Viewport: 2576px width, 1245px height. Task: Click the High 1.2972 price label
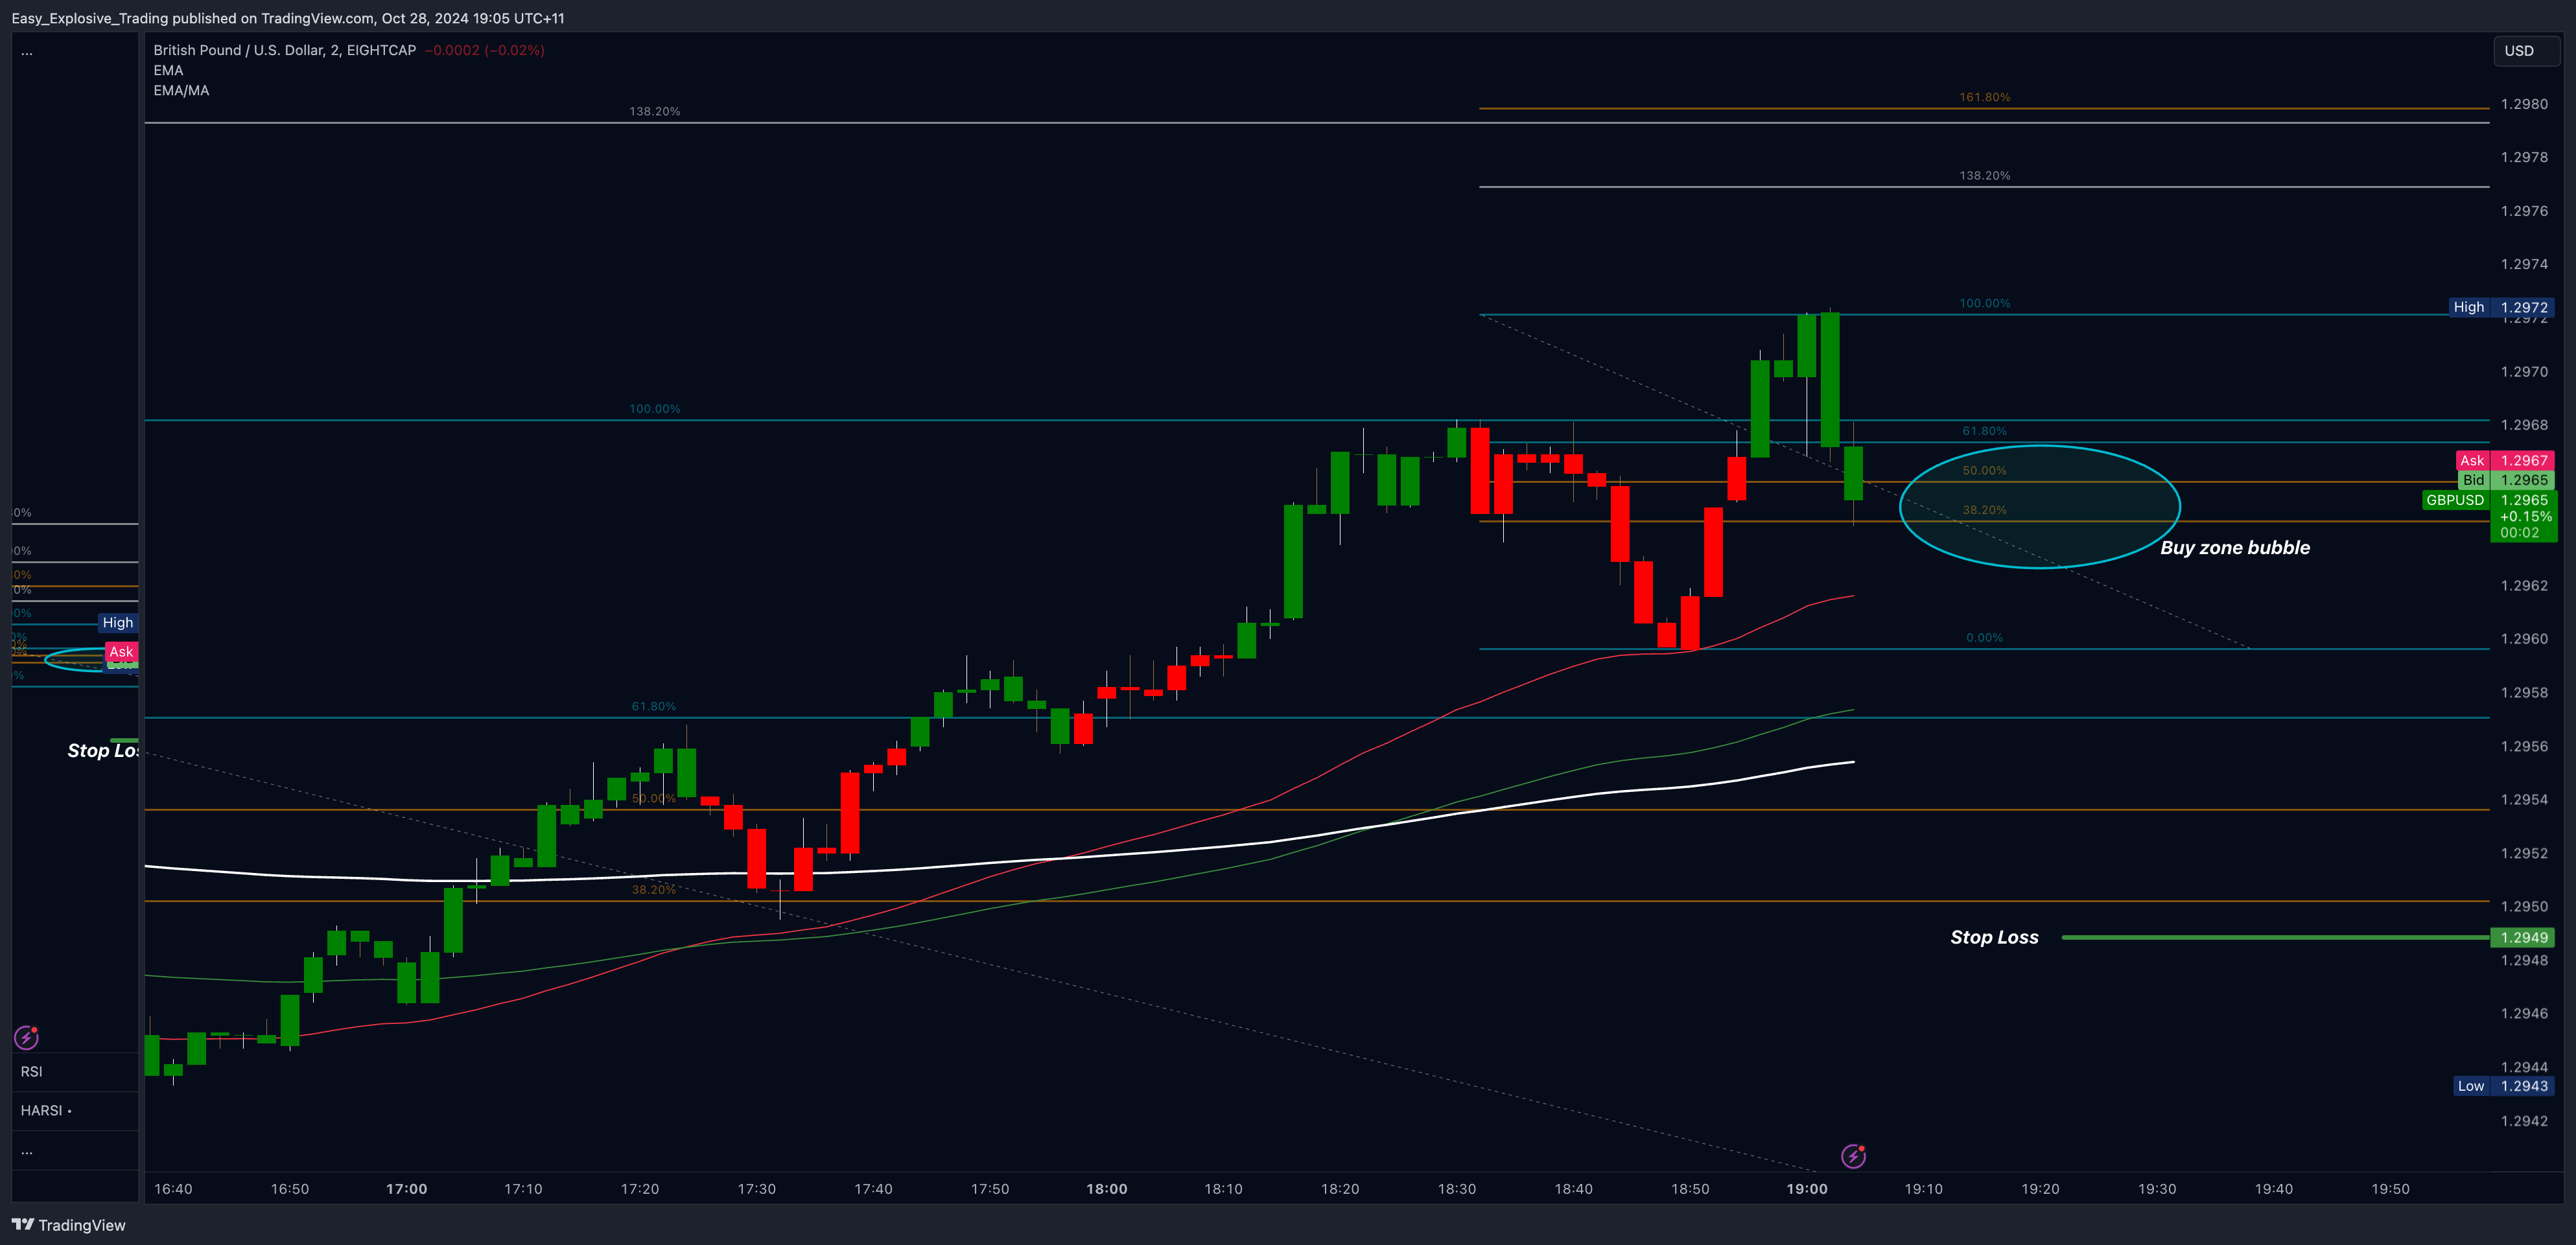tap(2502, 307)
